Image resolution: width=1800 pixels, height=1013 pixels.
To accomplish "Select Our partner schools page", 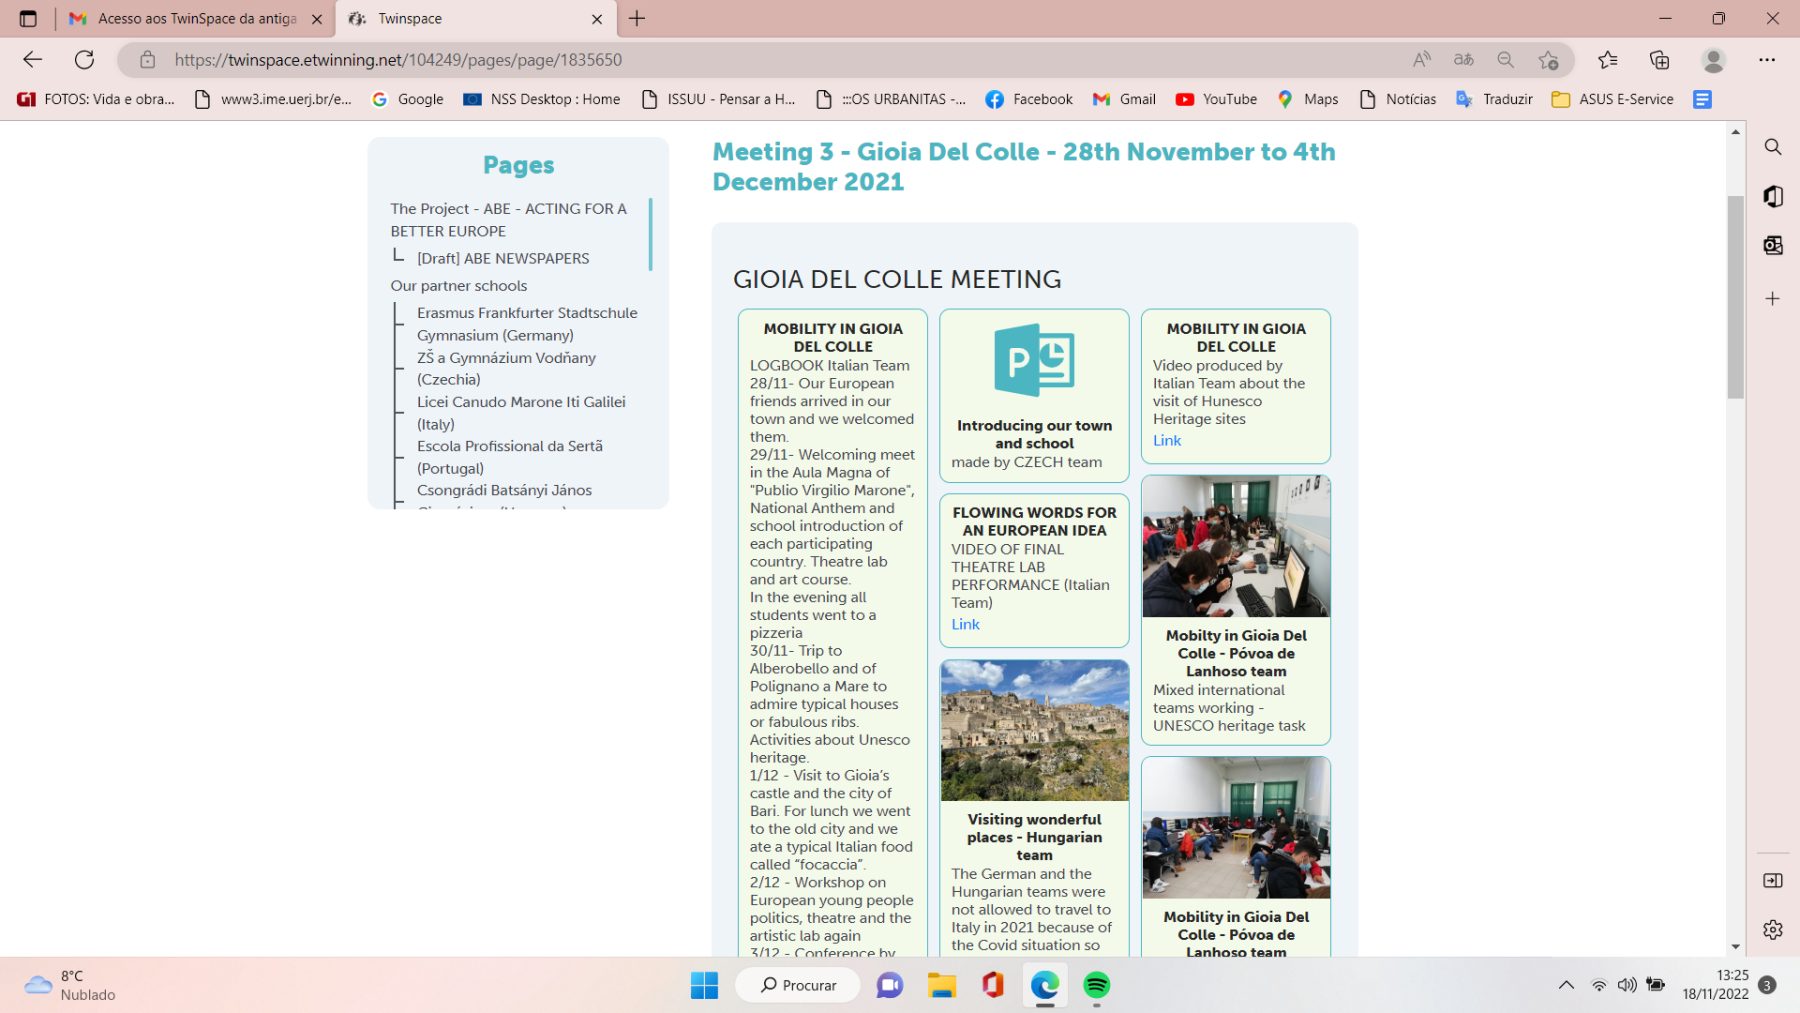I will coord(459,285).
